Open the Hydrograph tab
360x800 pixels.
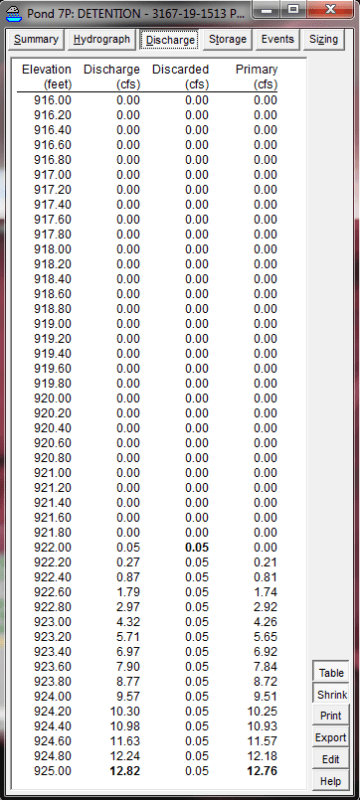(101, 40)
